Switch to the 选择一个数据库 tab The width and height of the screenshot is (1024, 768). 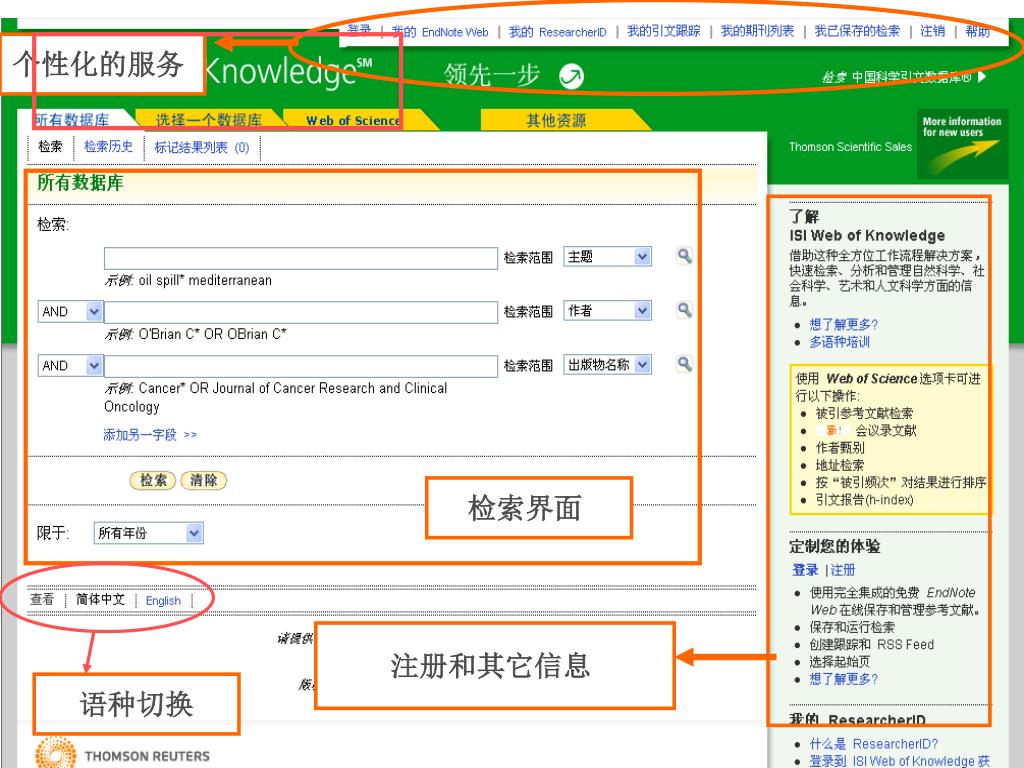click(x=208, y=120)
